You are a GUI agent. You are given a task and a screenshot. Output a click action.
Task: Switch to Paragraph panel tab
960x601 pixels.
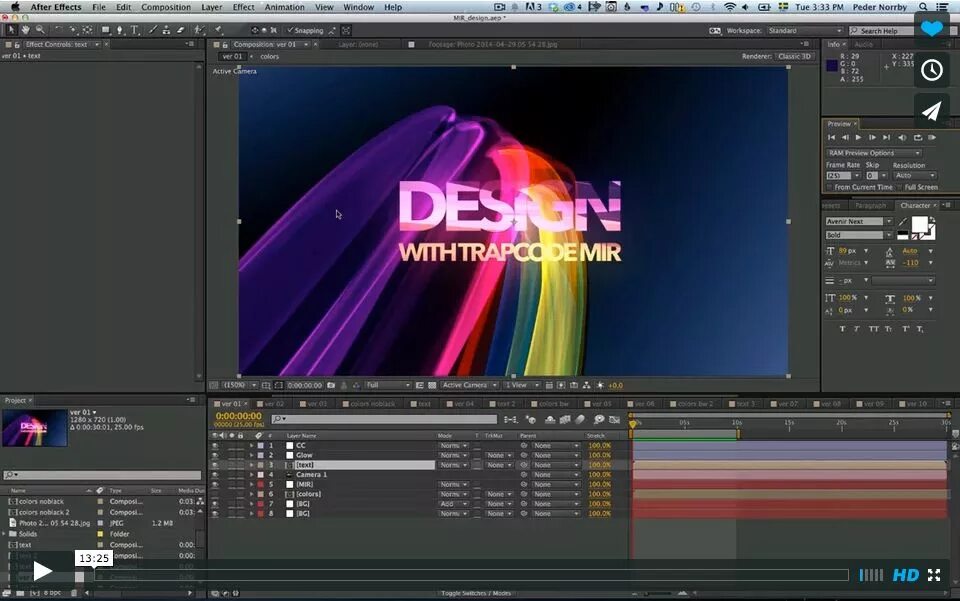(x=870, y=206)
